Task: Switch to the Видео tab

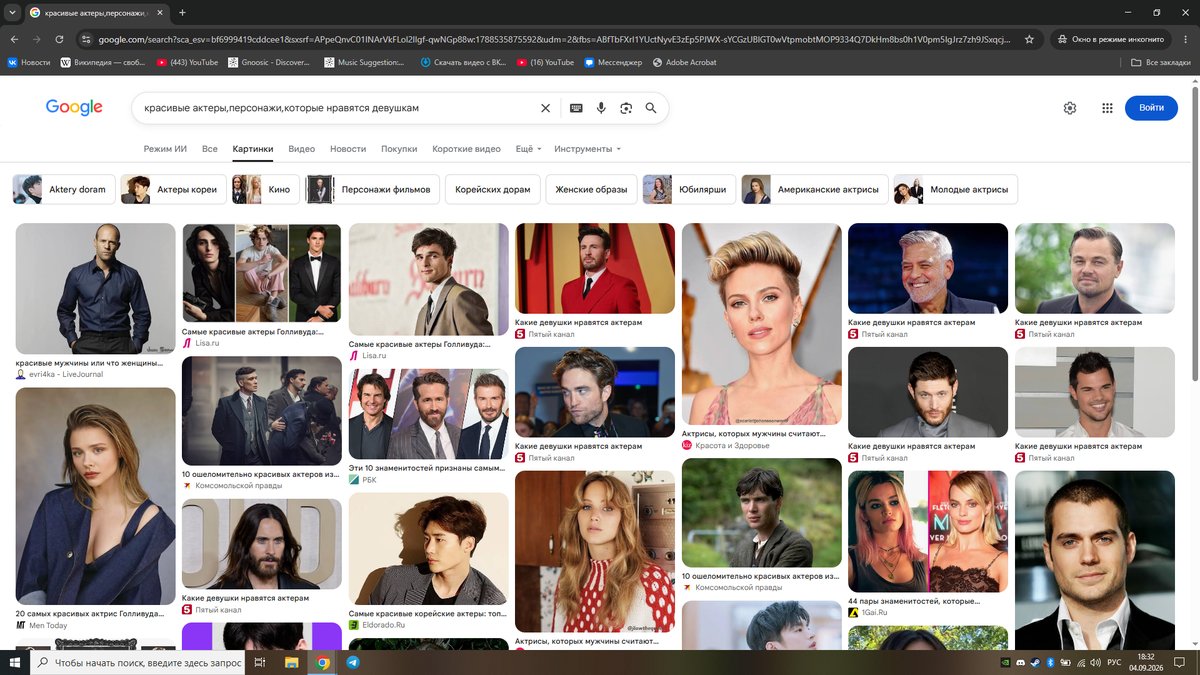Action: [301, 149]
